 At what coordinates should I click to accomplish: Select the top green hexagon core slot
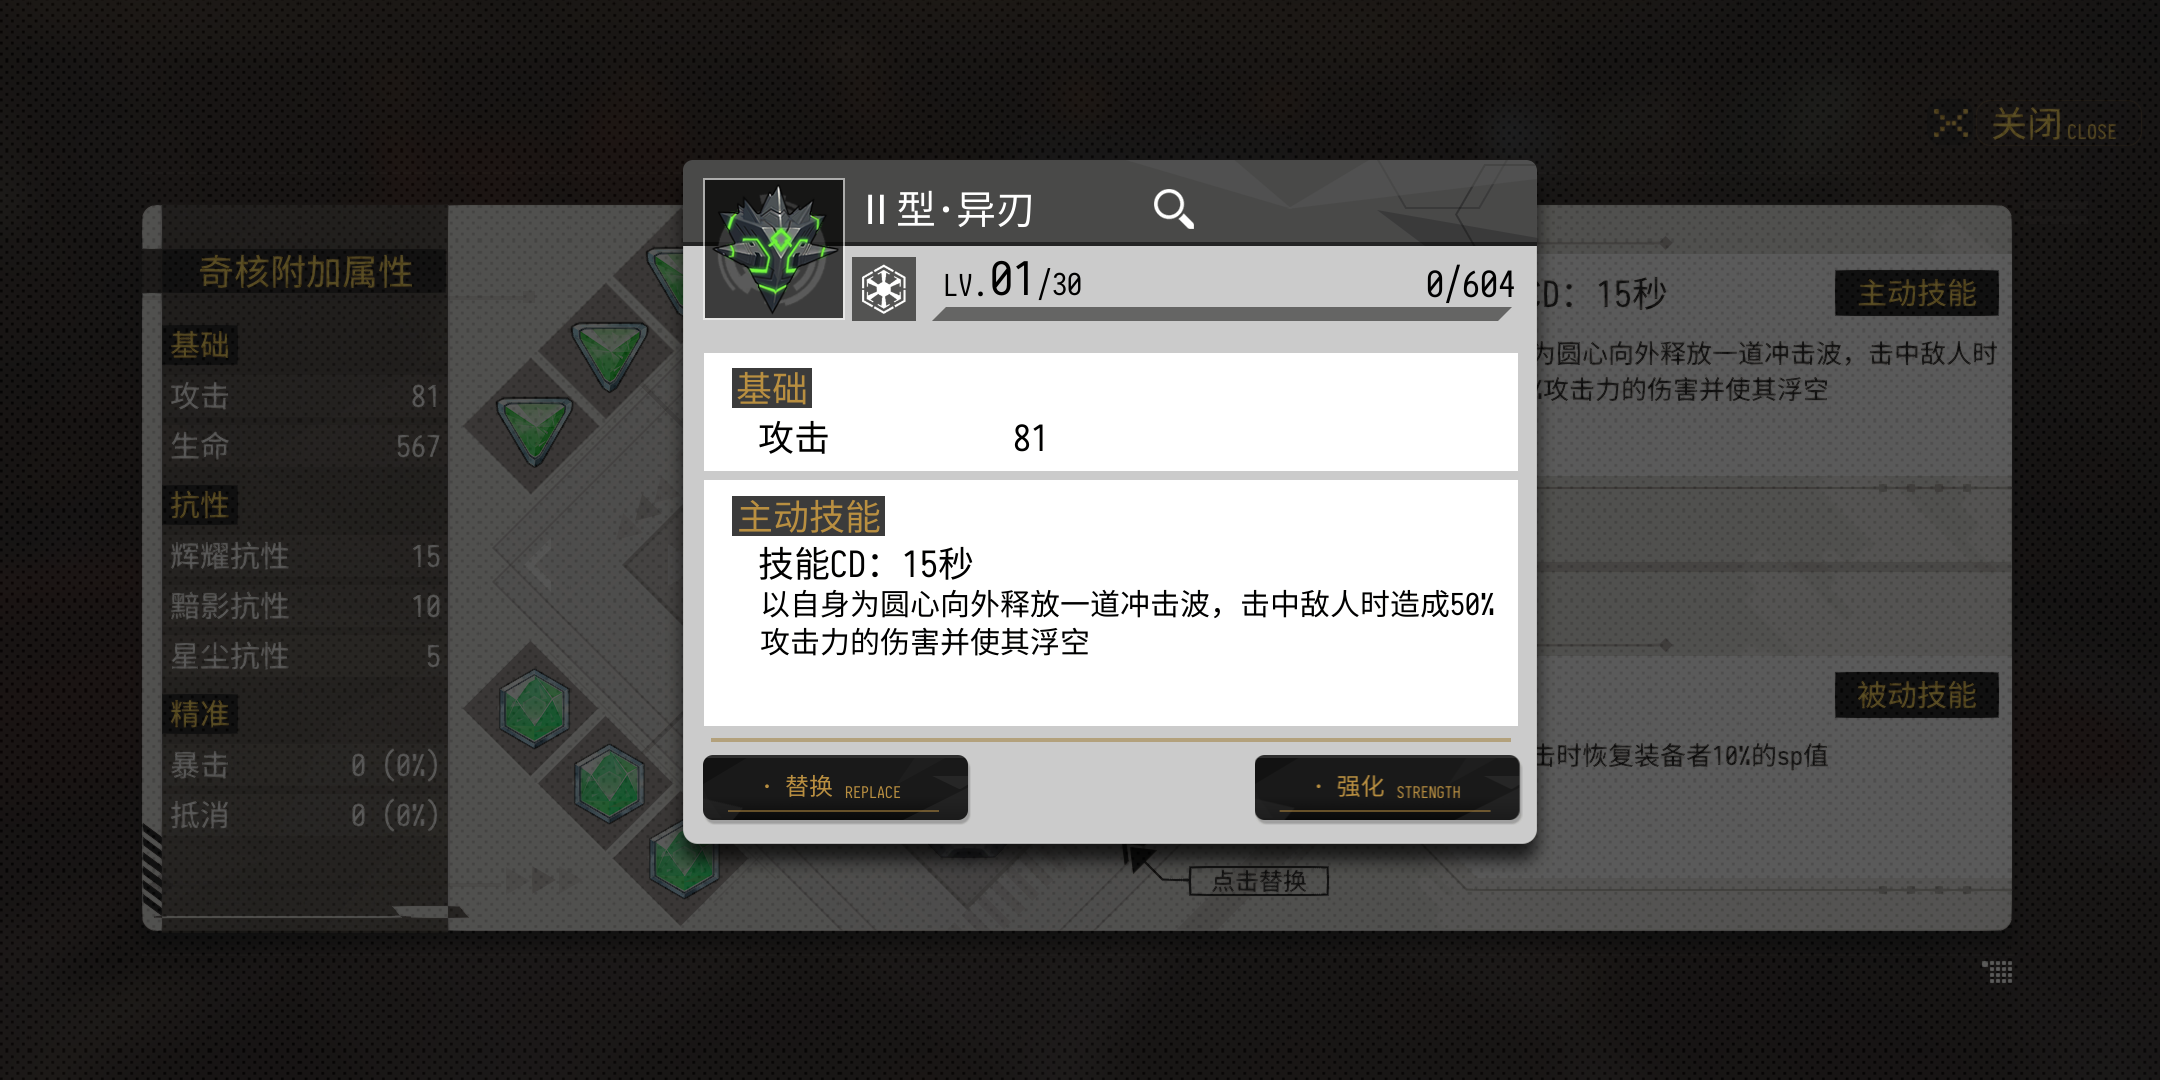(535, 708)
